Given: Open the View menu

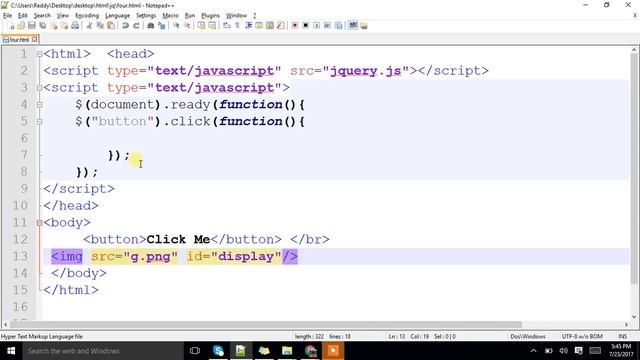Looking at the screenshot, I should tap(62, 16).
